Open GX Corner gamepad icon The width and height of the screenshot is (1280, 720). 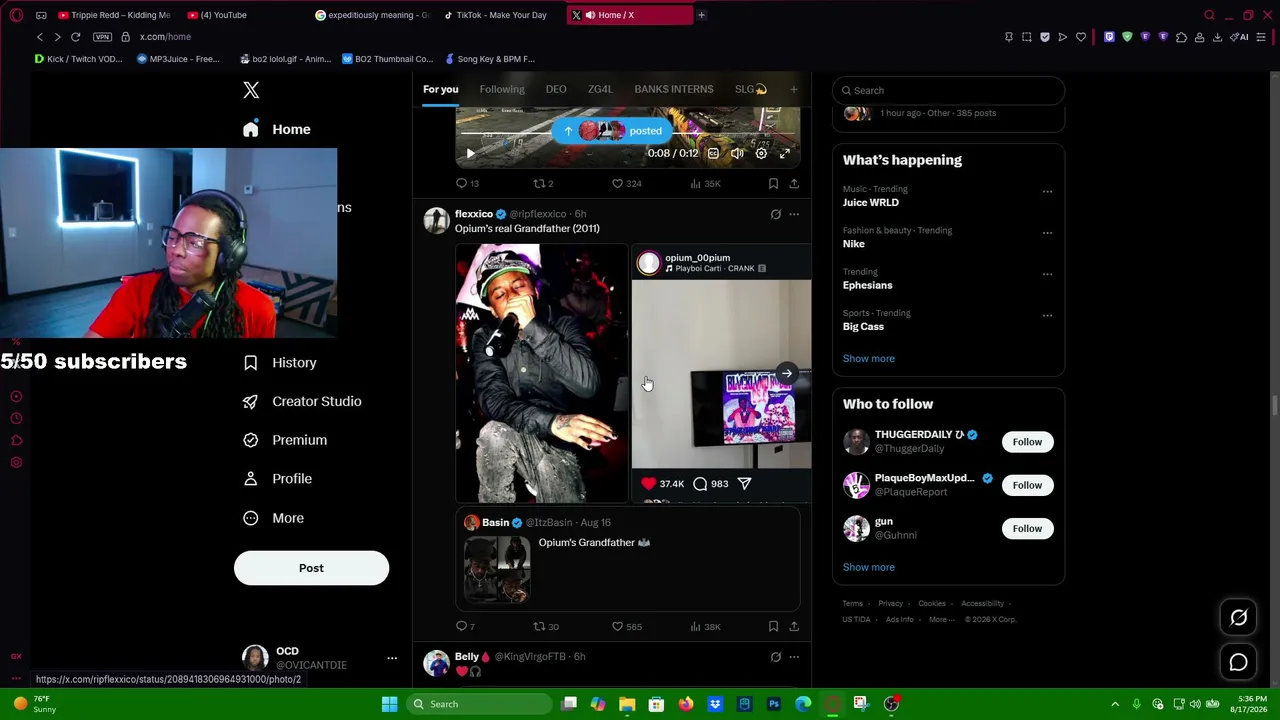[x=41, y=15]
